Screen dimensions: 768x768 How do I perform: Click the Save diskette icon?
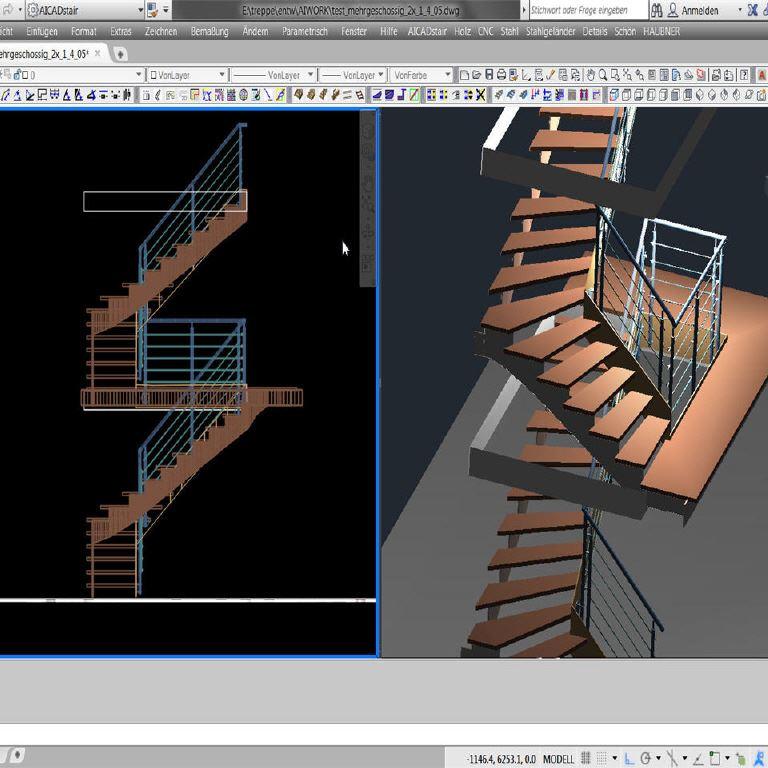tap(488, 75)
